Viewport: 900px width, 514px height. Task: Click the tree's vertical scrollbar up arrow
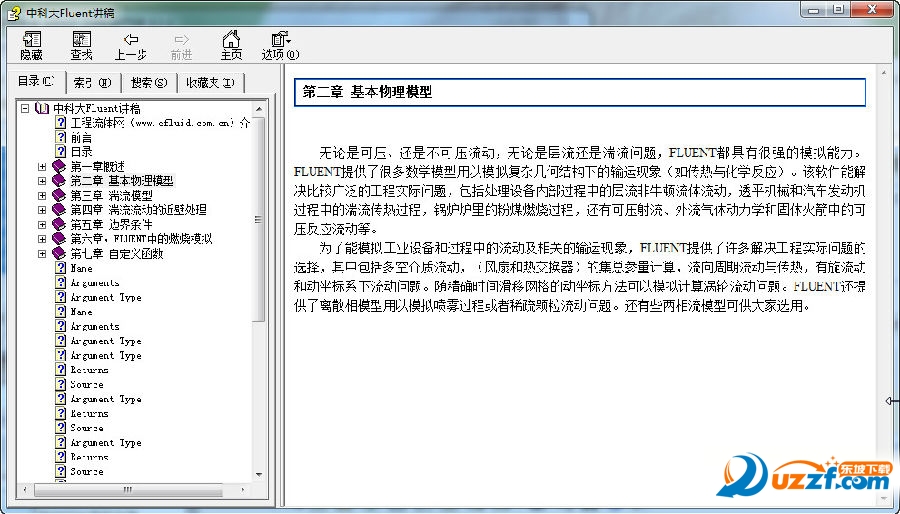point(259,108)
